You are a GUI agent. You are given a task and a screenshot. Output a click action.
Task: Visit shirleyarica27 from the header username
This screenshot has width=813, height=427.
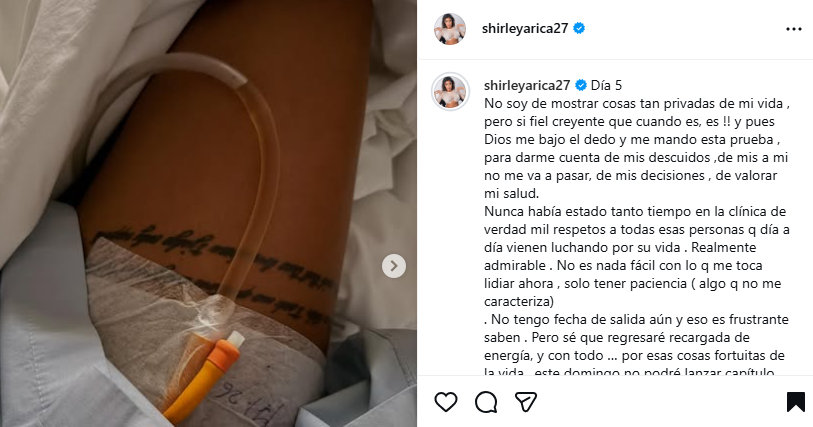[x=525, y=29]
